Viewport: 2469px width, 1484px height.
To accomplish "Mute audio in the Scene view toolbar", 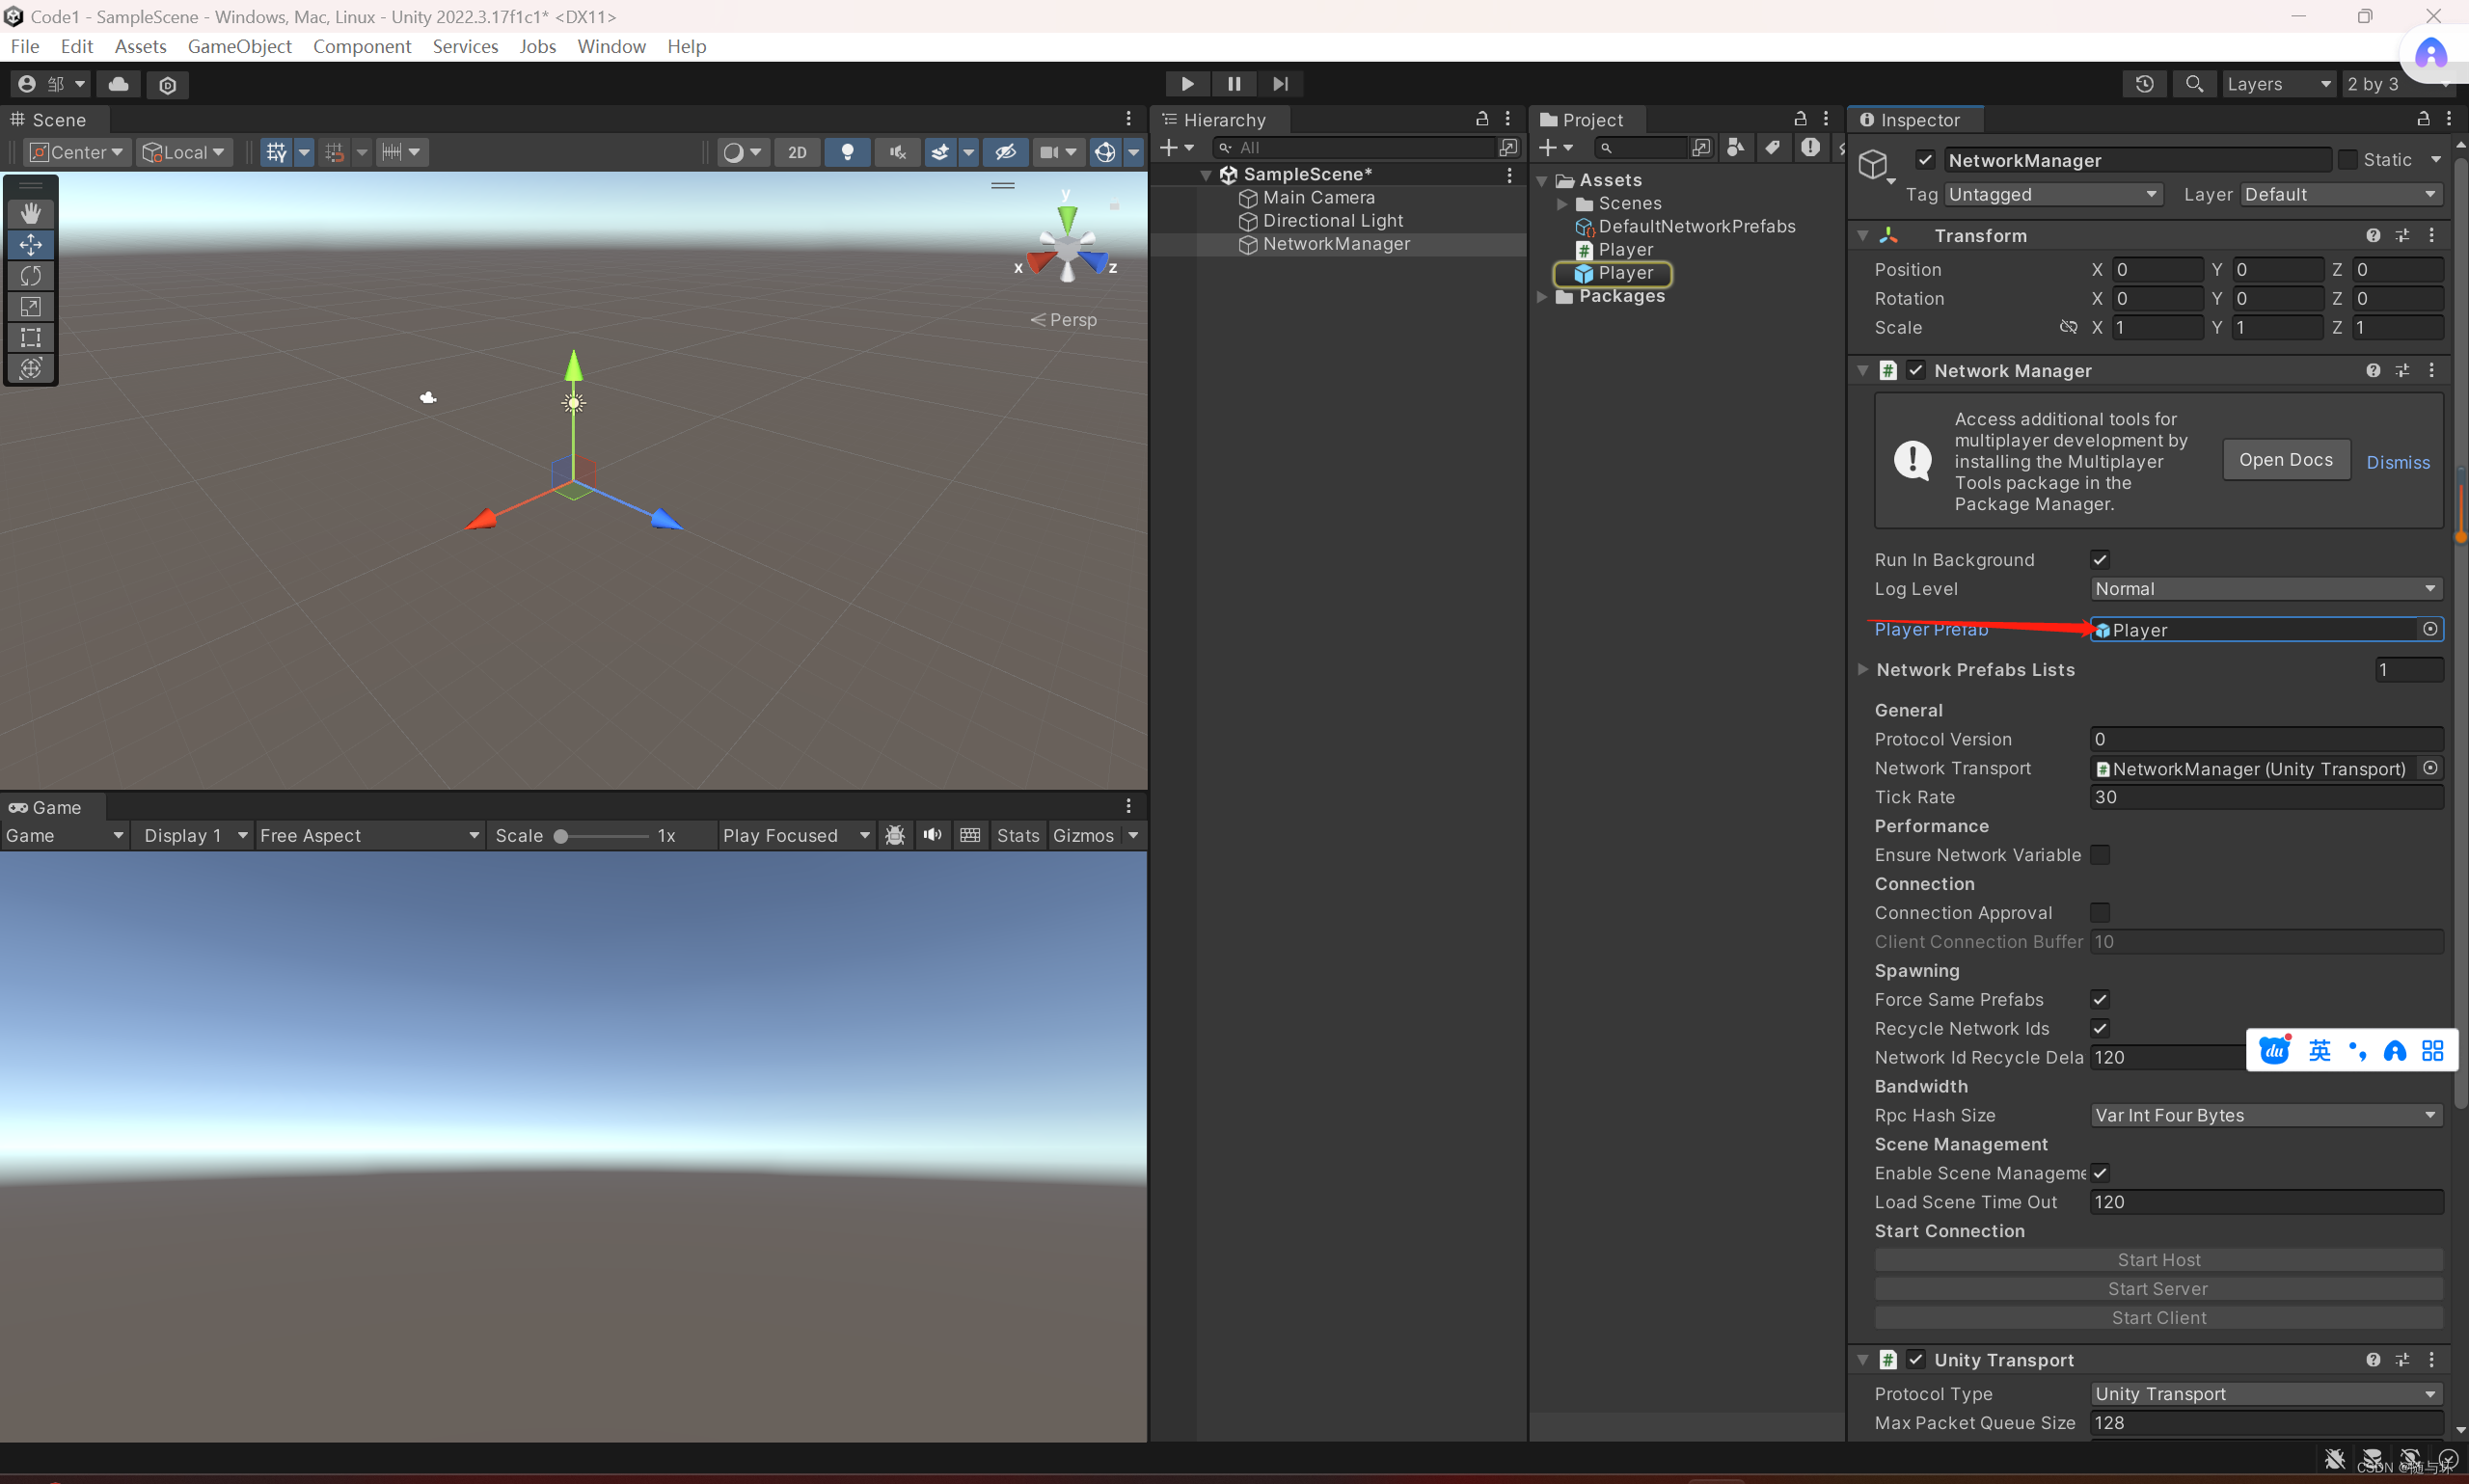I will 897,152.
